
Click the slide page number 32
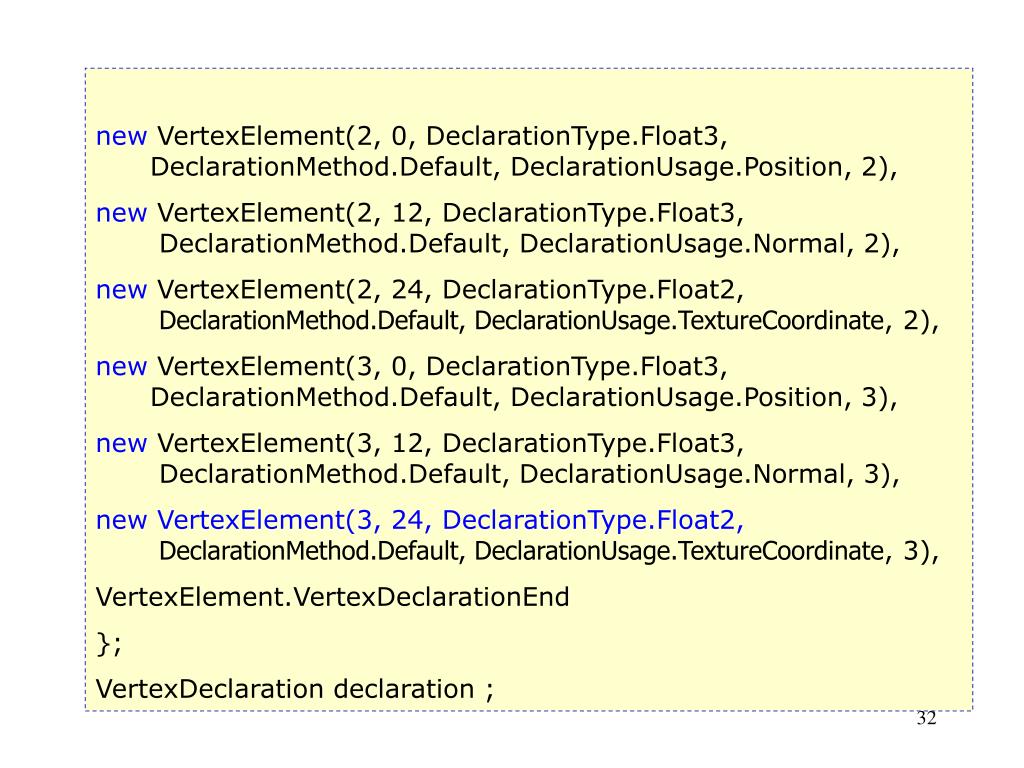[x=927, y=718]
